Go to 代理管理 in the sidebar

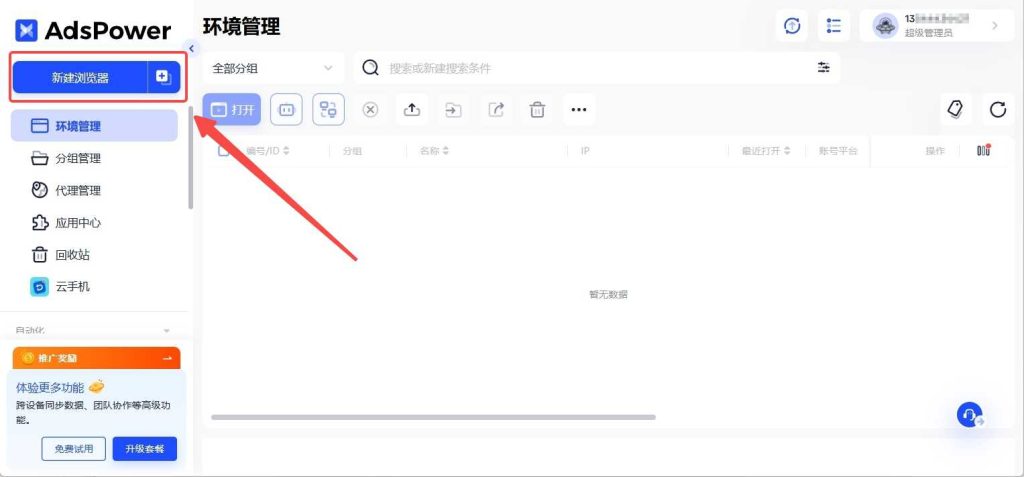(77, 190)
